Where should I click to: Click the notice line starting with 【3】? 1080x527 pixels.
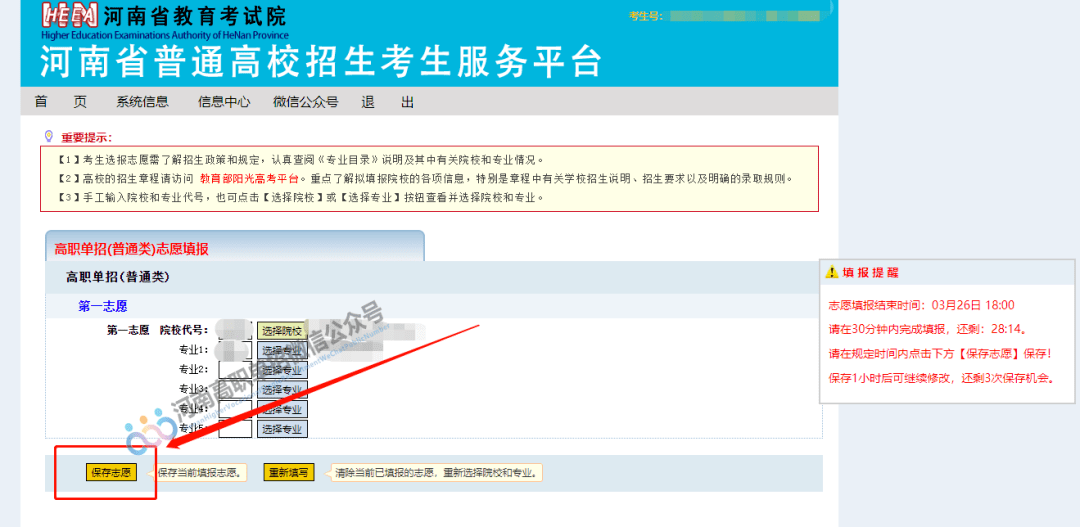coord(301,198)
